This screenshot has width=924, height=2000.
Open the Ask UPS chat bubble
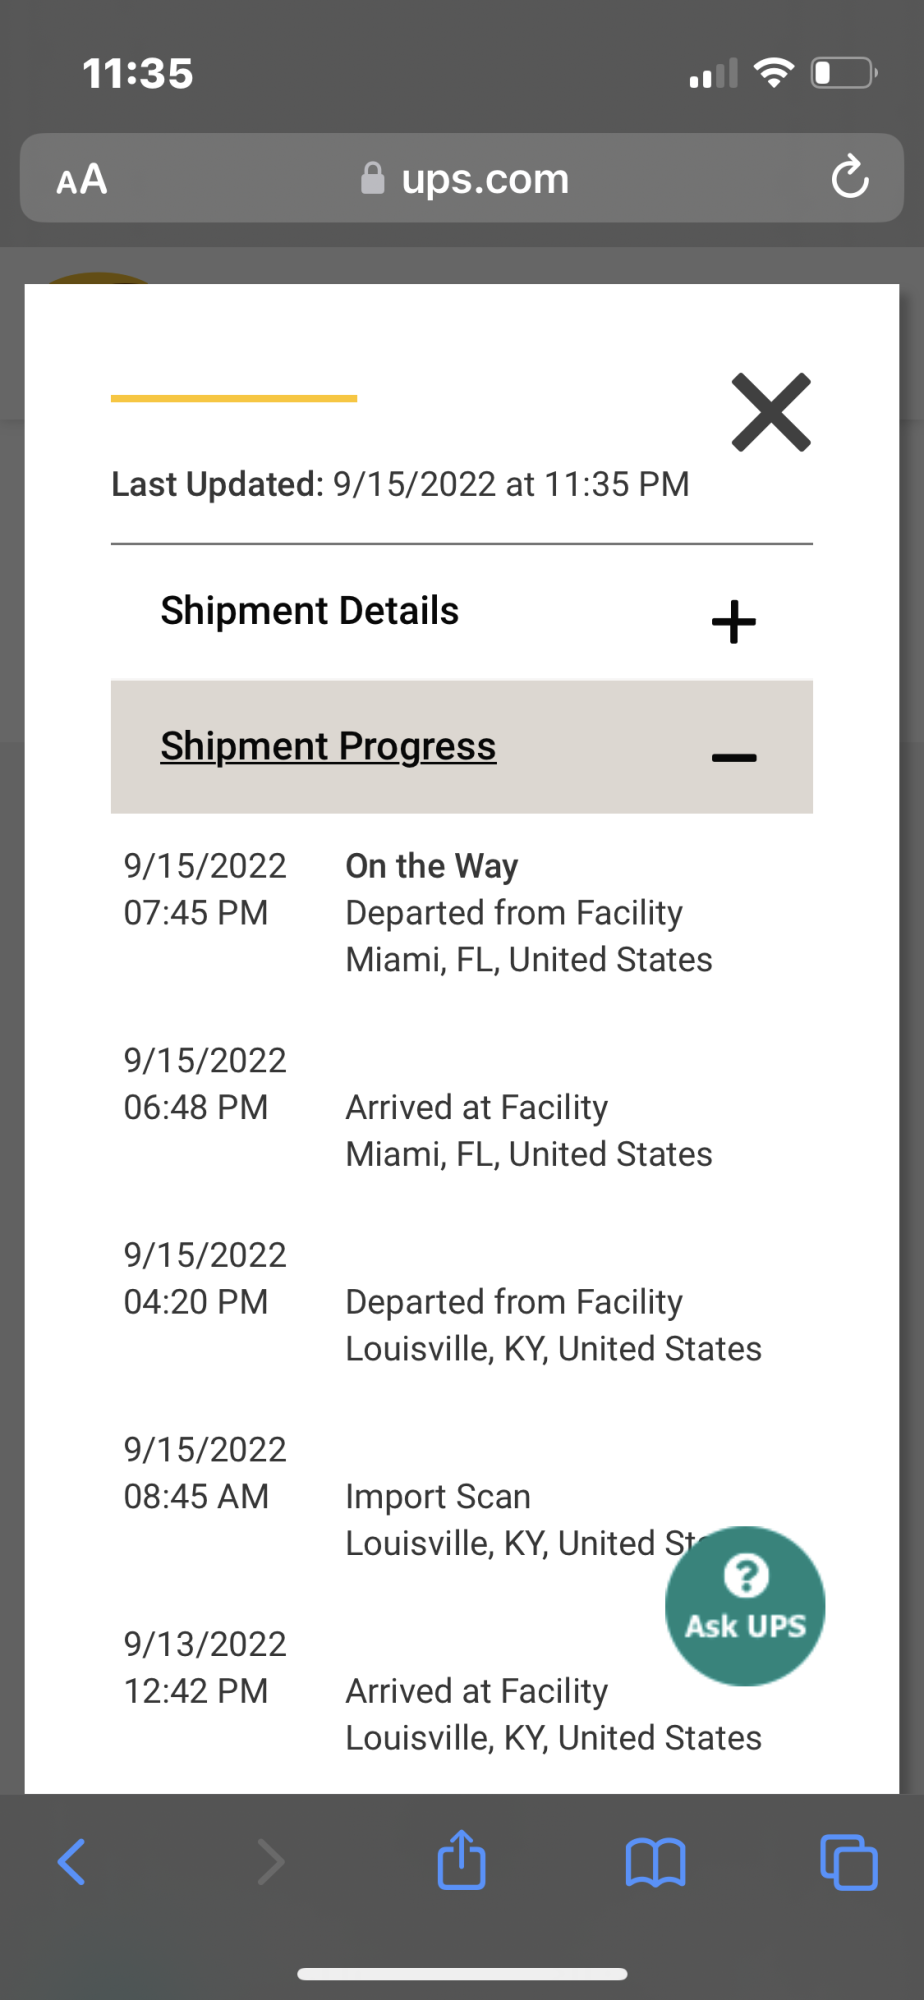745,1606
